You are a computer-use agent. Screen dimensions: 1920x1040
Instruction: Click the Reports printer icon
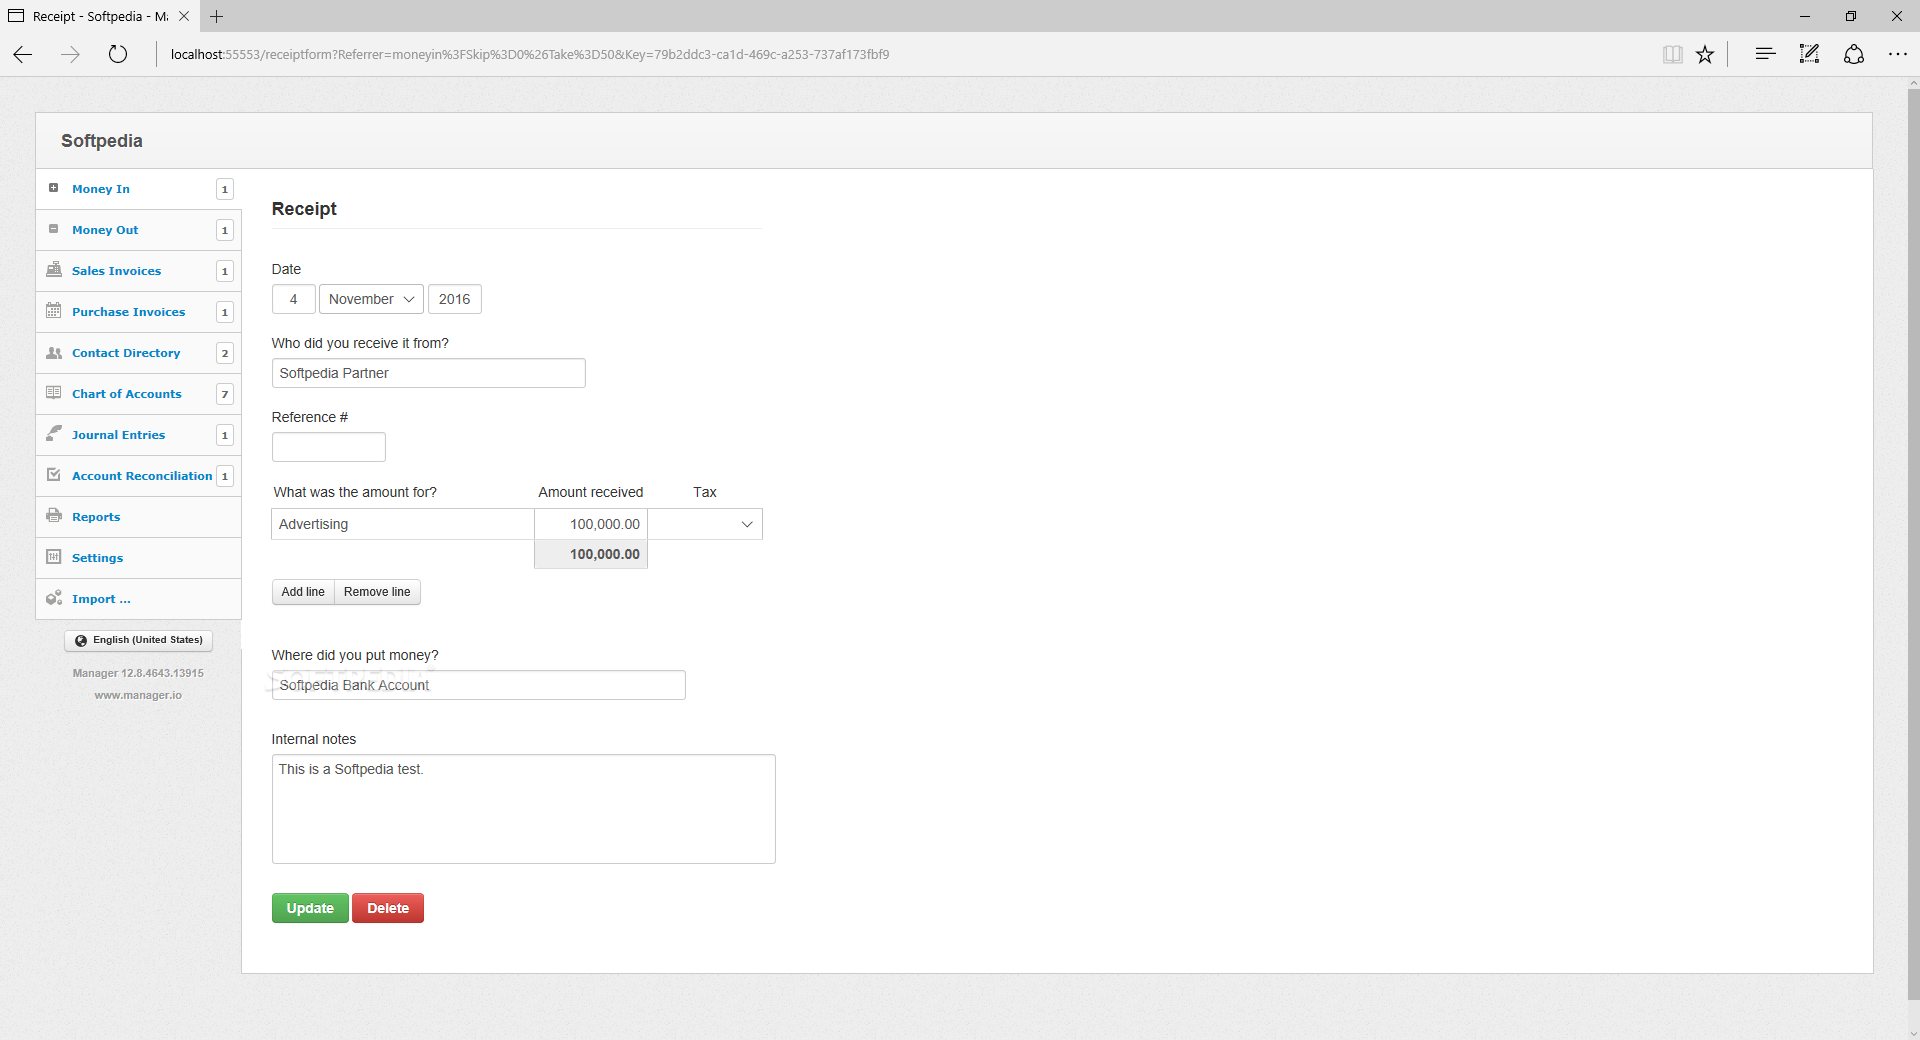[54, 516]
